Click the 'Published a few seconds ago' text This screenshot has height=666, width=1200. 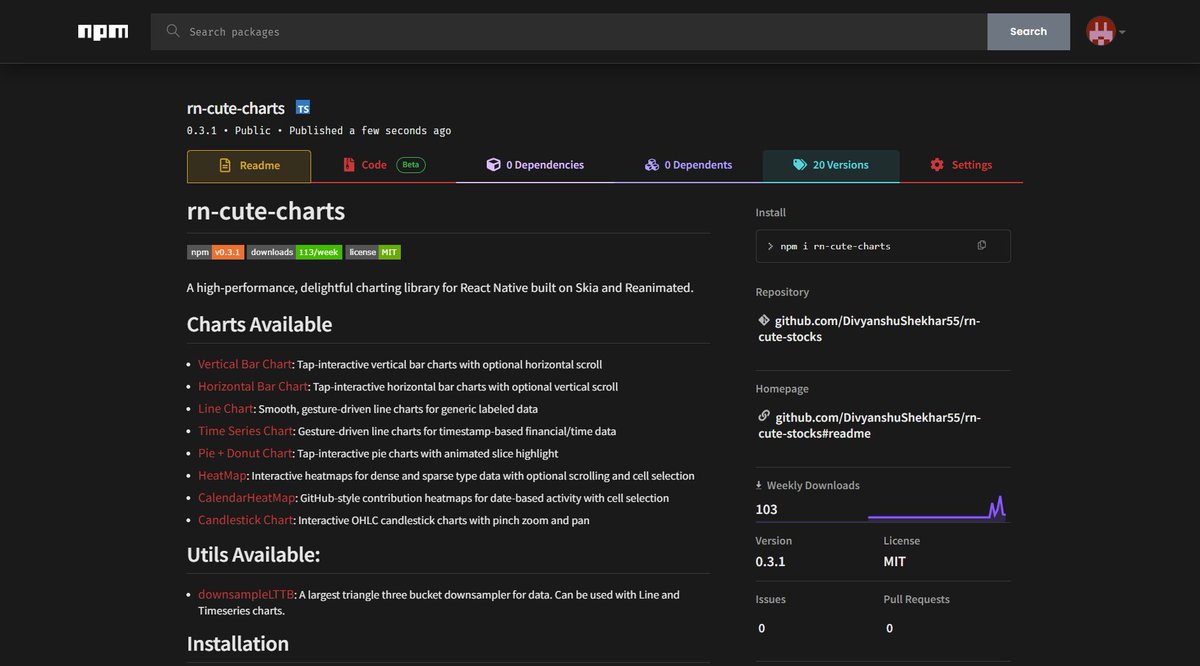click(370, 131)
